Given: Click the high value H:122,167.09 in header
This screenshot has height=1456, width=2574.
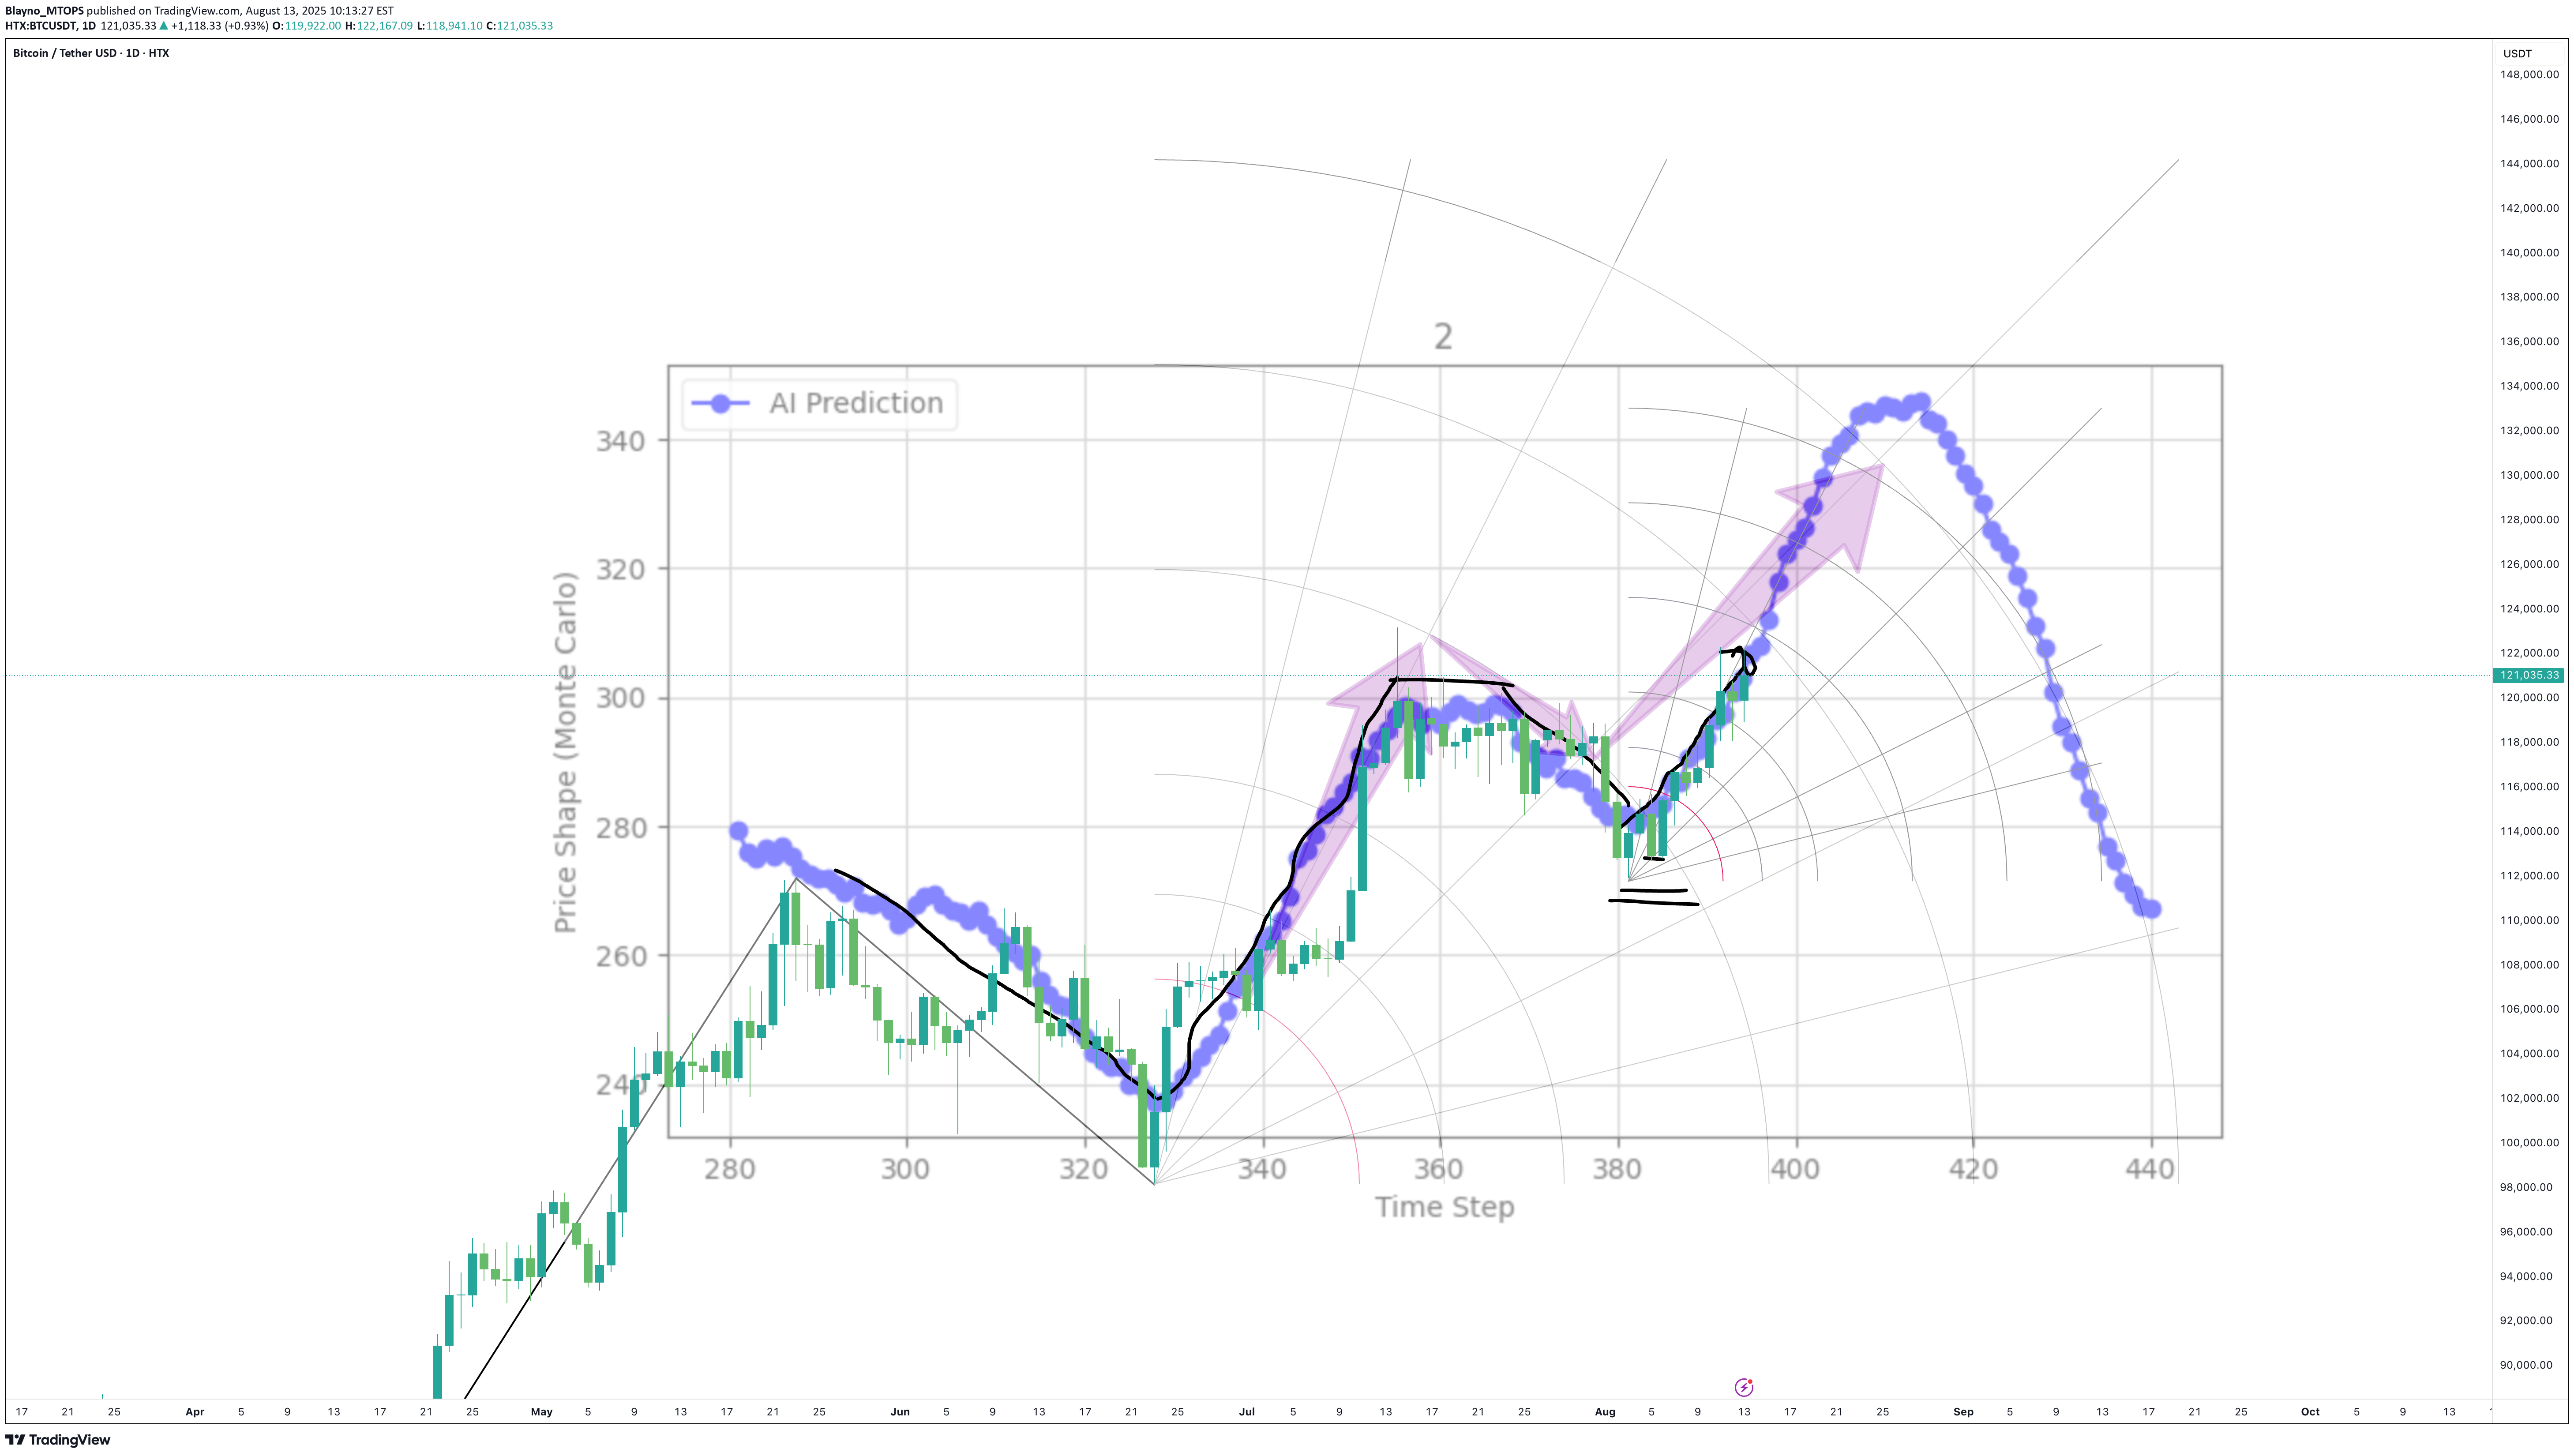Looking at the screenshot, I should tap(379, 26).
